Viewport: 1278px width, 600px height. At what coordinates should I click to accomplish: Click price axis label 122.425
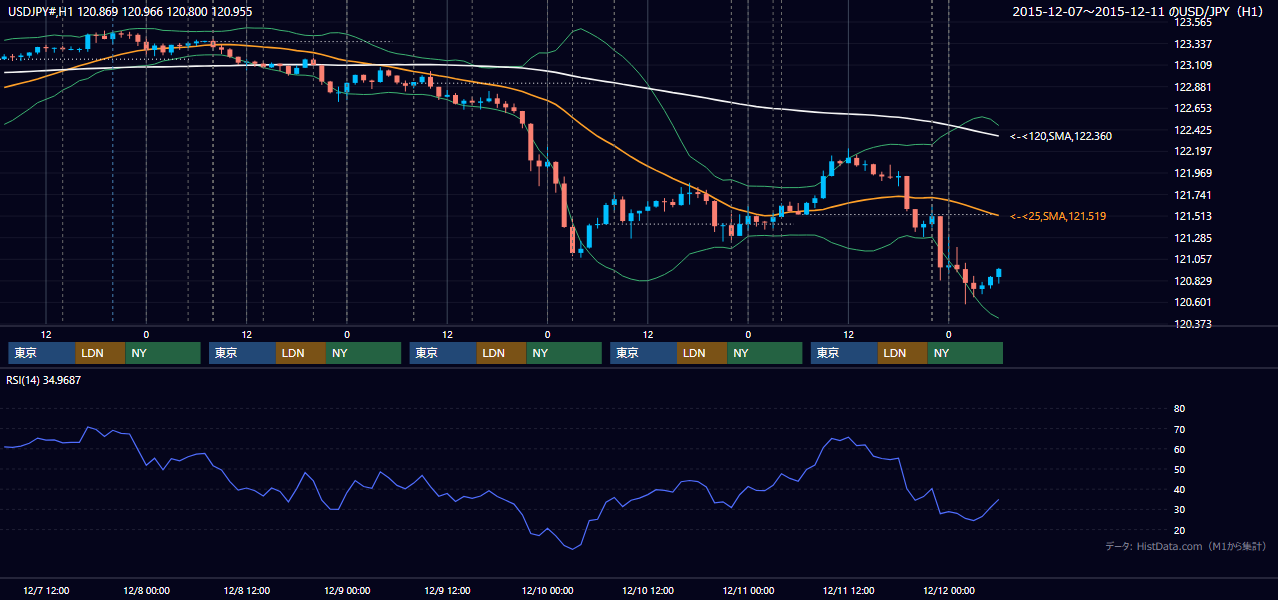[1193, 130]
